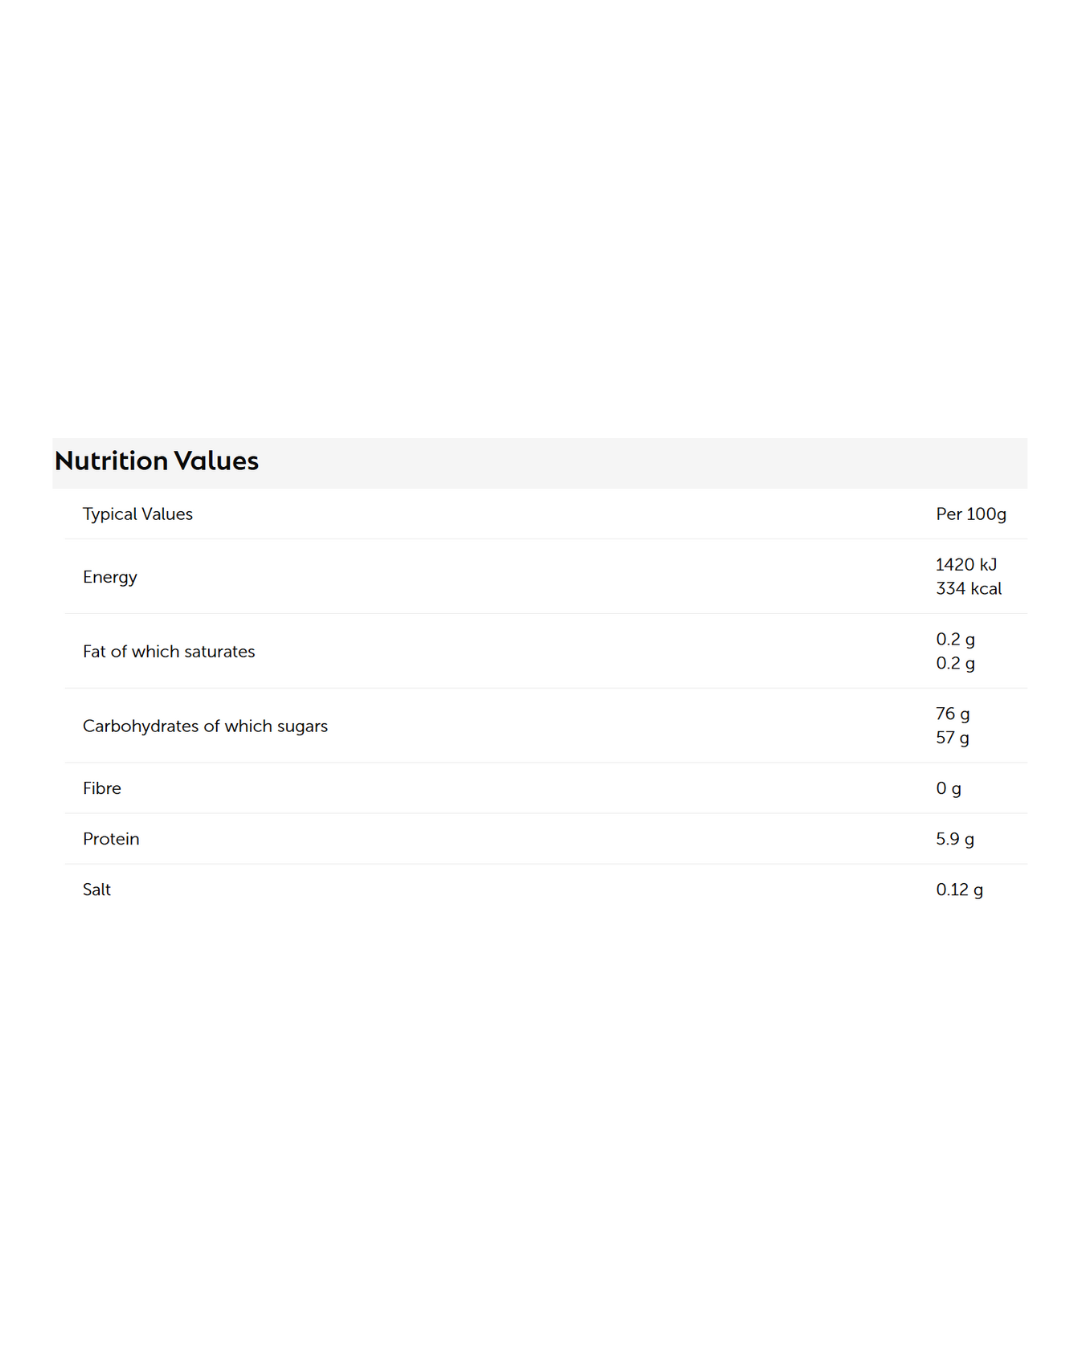The height and width of the screenshot is (1350, 1080).
Task: Select the "Energy" row label
Action: click(110, 577)
